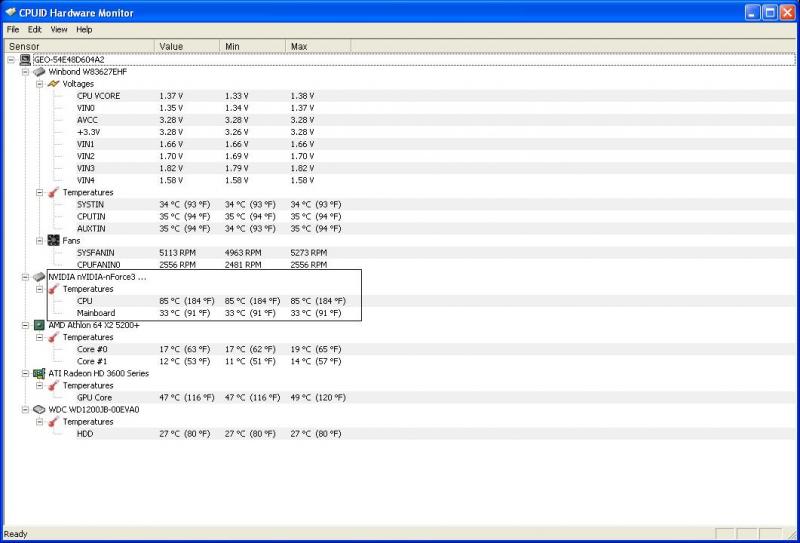Image resolution: width=800 pixels, height=543 pixels.
Task: Select the AUXTIN temperature row
Action: (x=400, y=229)
